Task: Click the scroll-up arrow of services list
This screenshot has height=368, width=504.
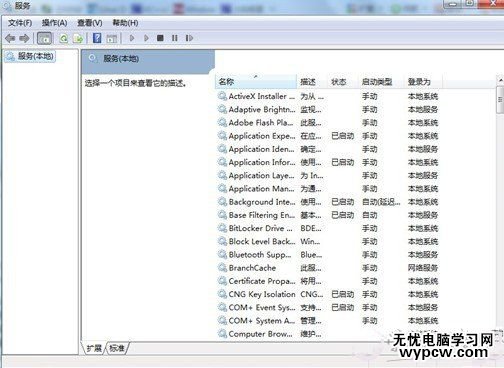Action: (x=500, y=80)
